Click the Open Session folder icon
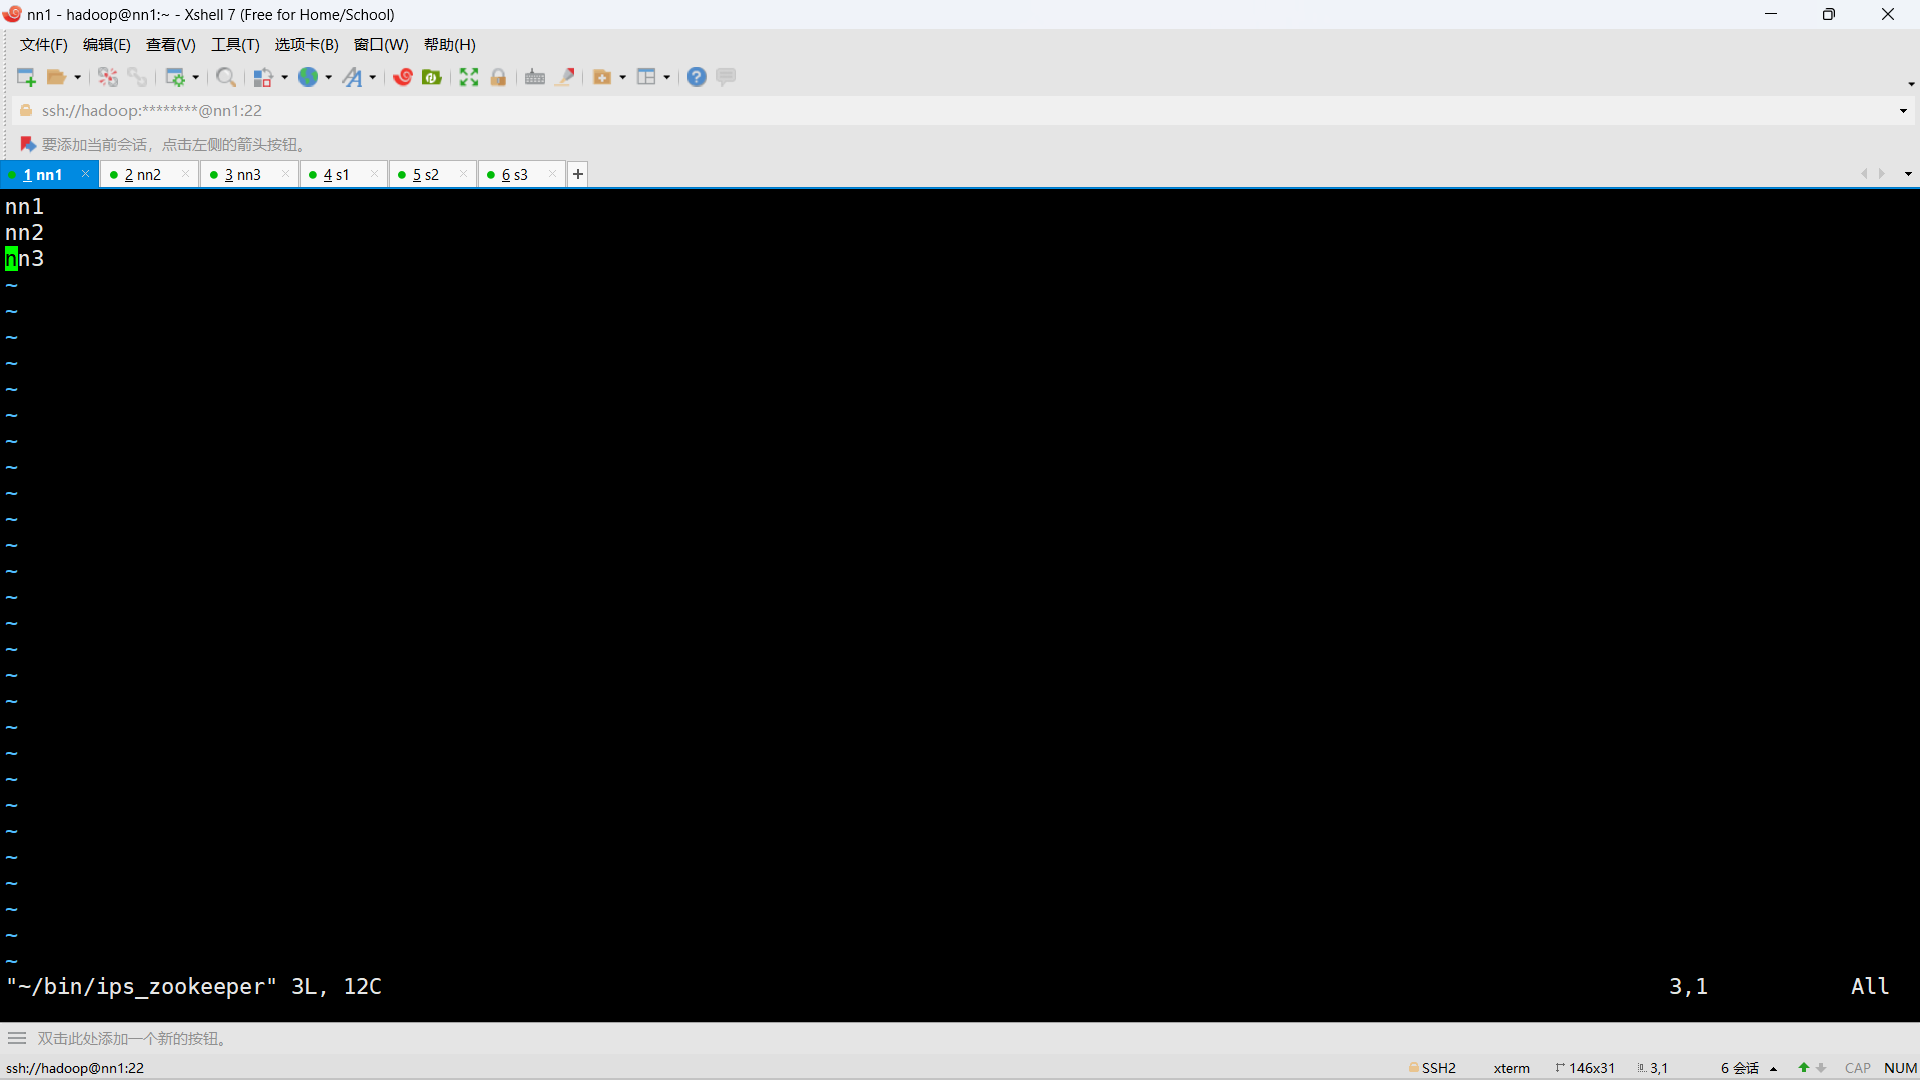Viewport: 1920px width, 1080px height. pos(57,77)
